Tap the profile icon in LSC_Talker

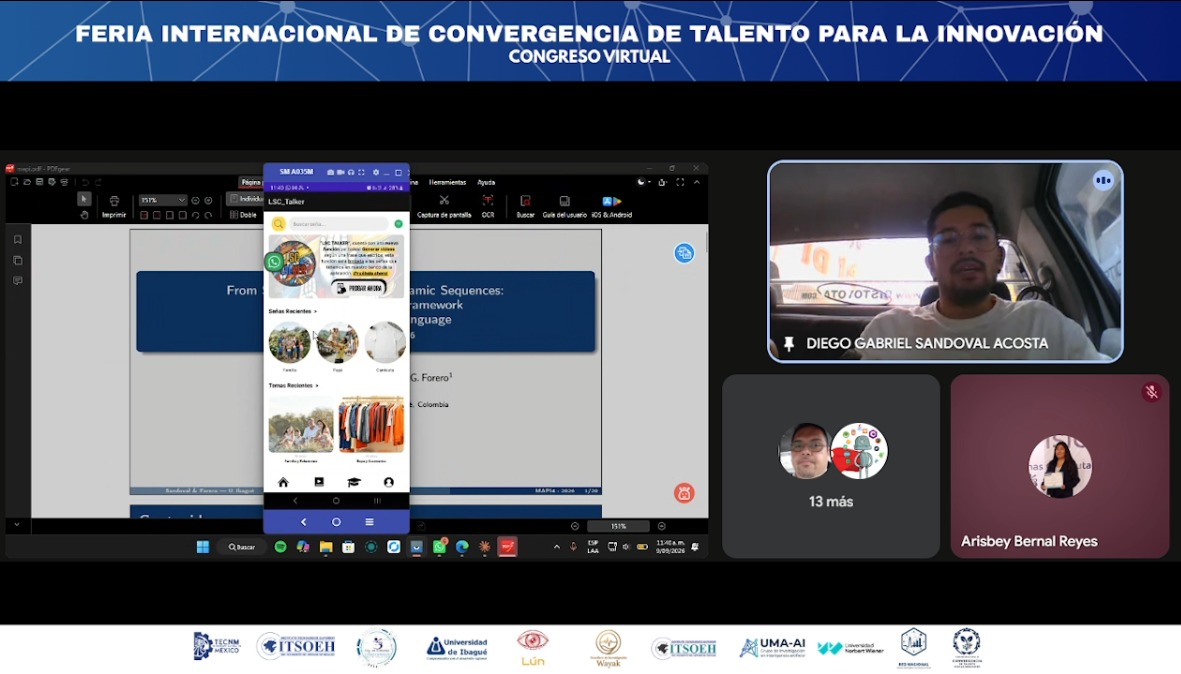[x=389, y=482]
